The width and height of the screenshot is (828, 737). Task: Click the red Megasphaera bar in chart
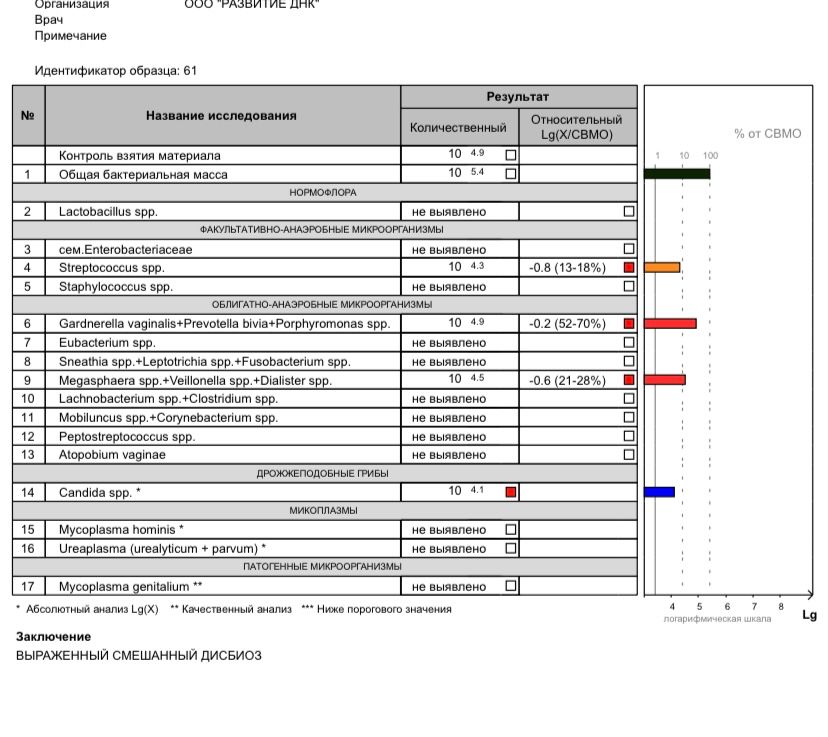point(665,380)
